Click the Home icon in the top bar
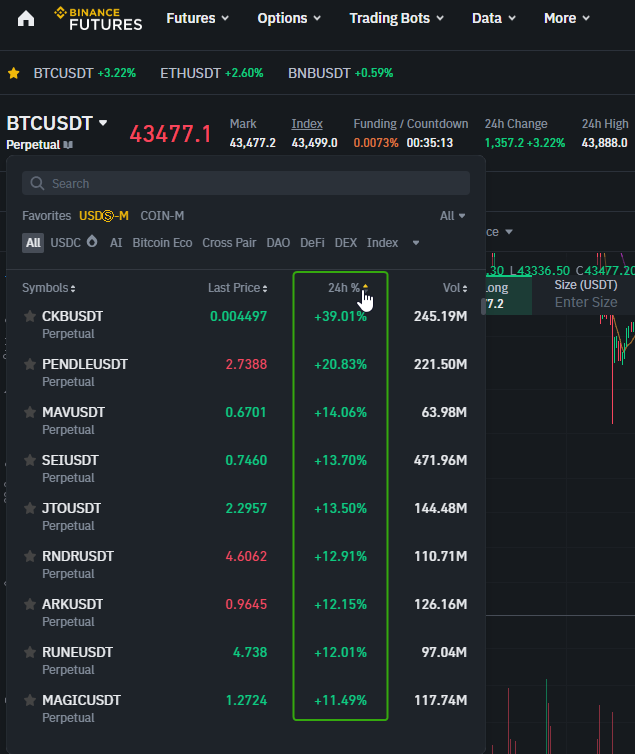 point(26,19)
